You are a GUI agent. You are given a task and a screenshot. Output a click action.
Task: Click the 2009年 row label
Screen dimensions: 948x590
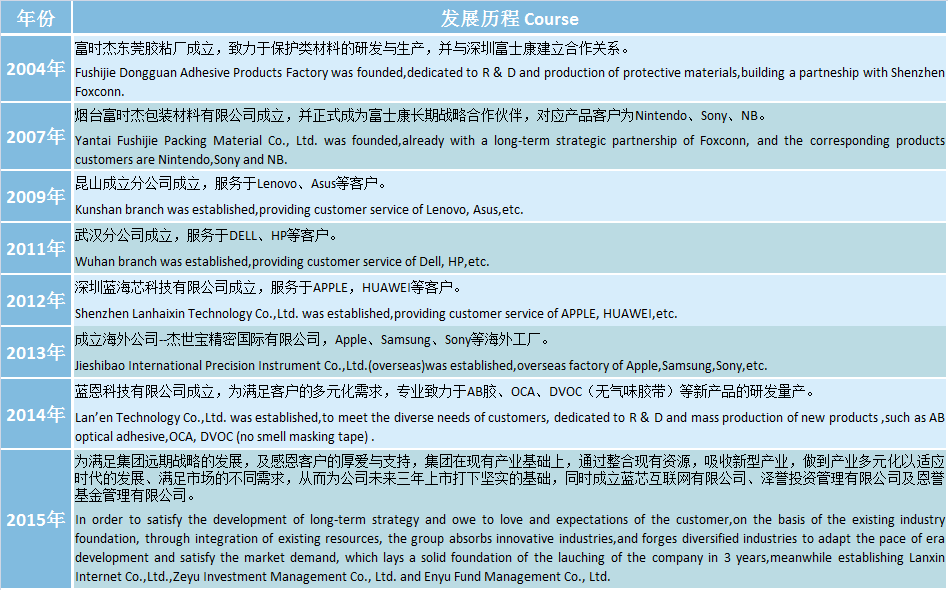36,196
